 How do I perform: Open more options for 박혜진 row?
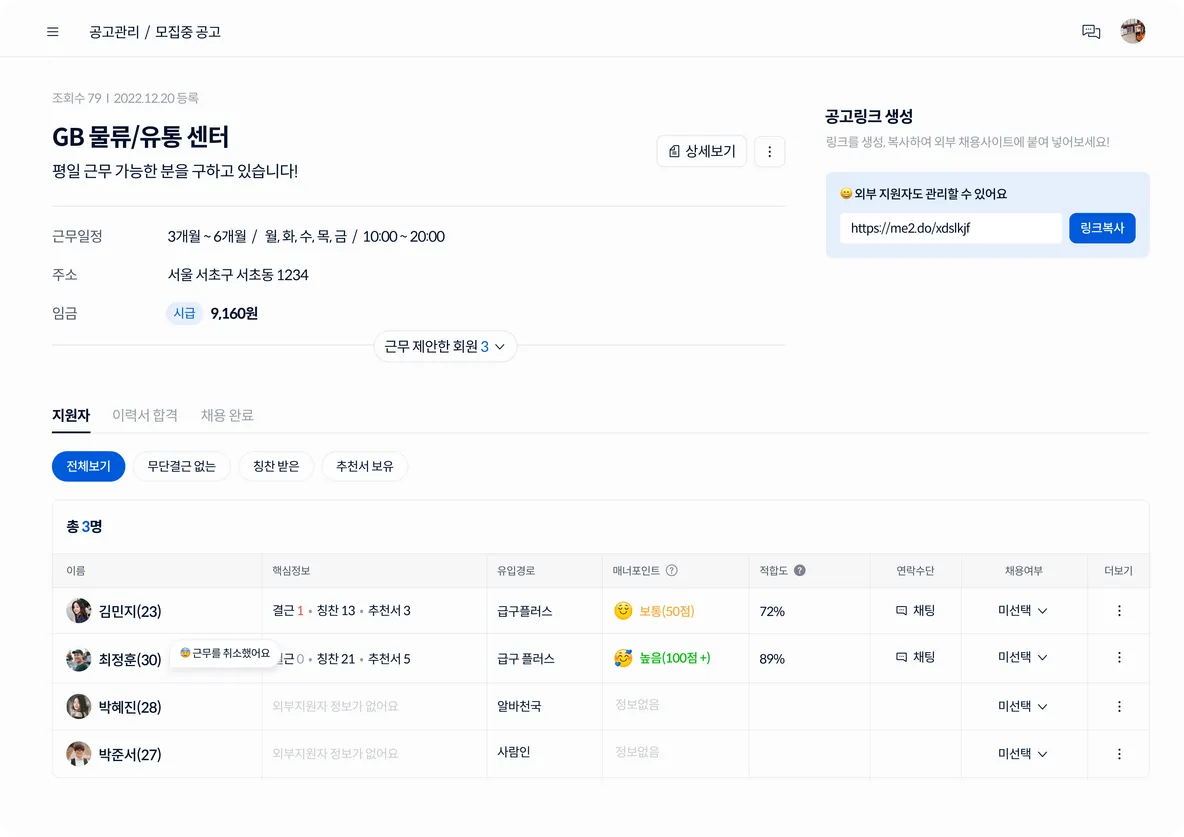tap(1119, 706)
